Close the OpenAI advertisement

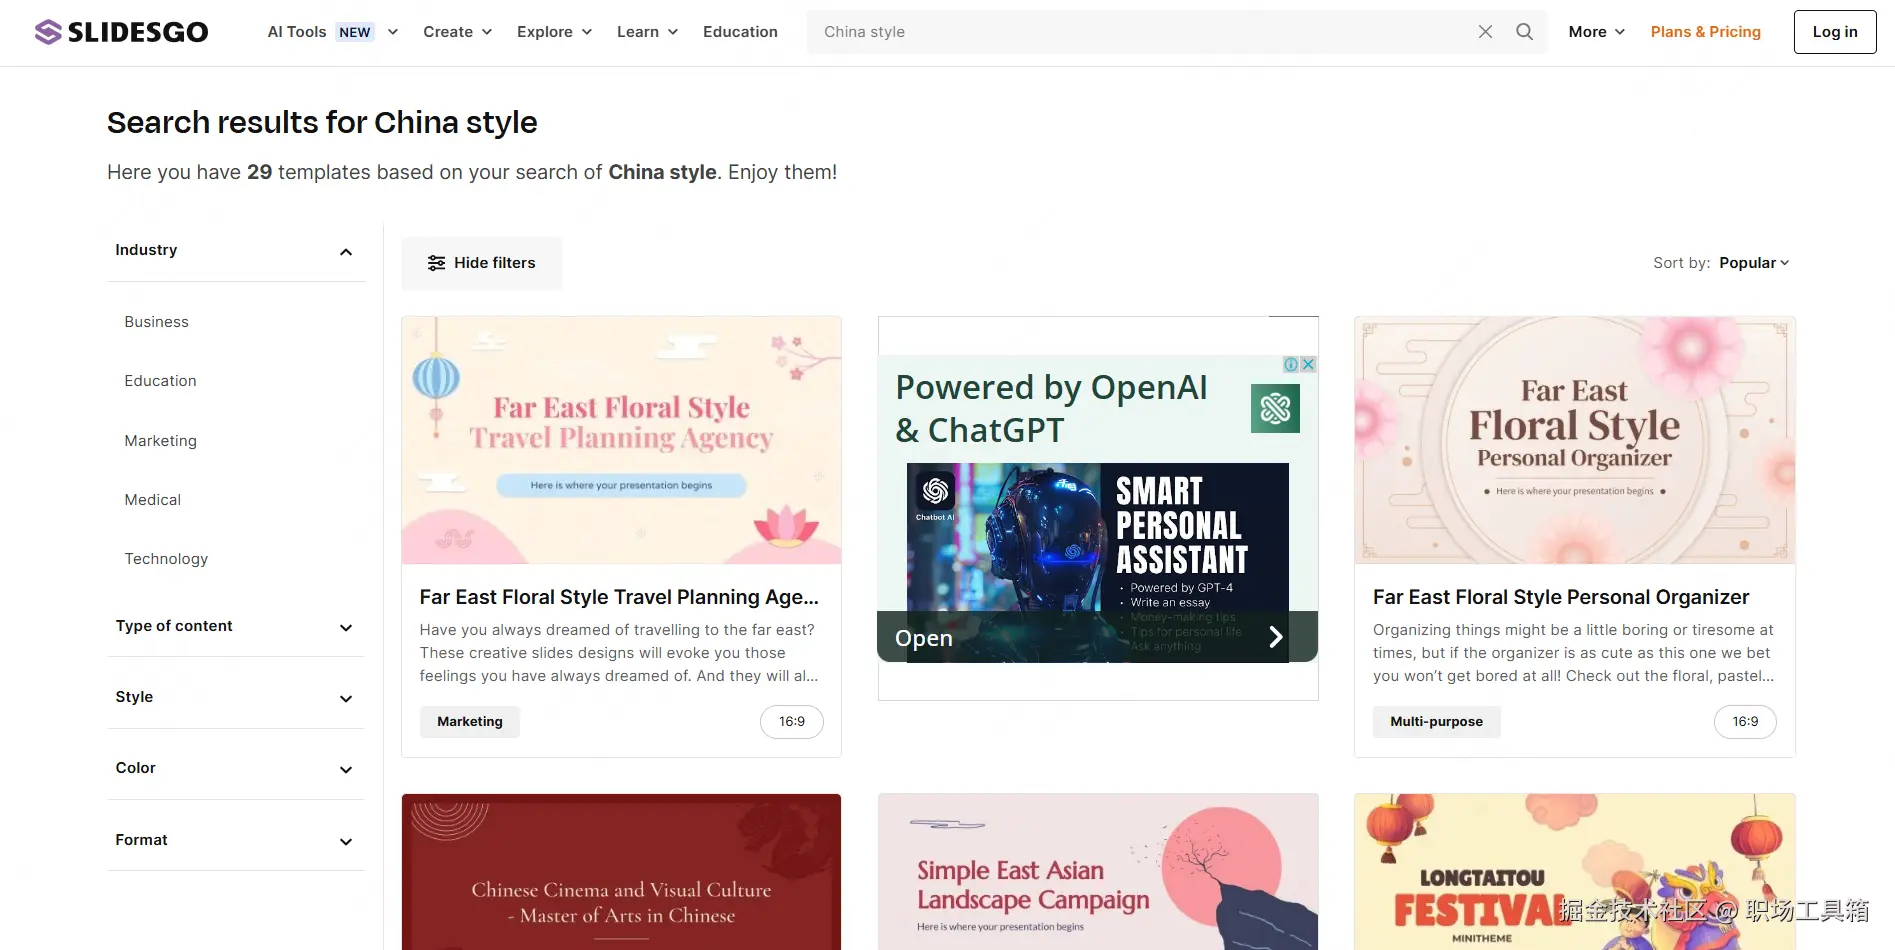(x=1308, y=365)
